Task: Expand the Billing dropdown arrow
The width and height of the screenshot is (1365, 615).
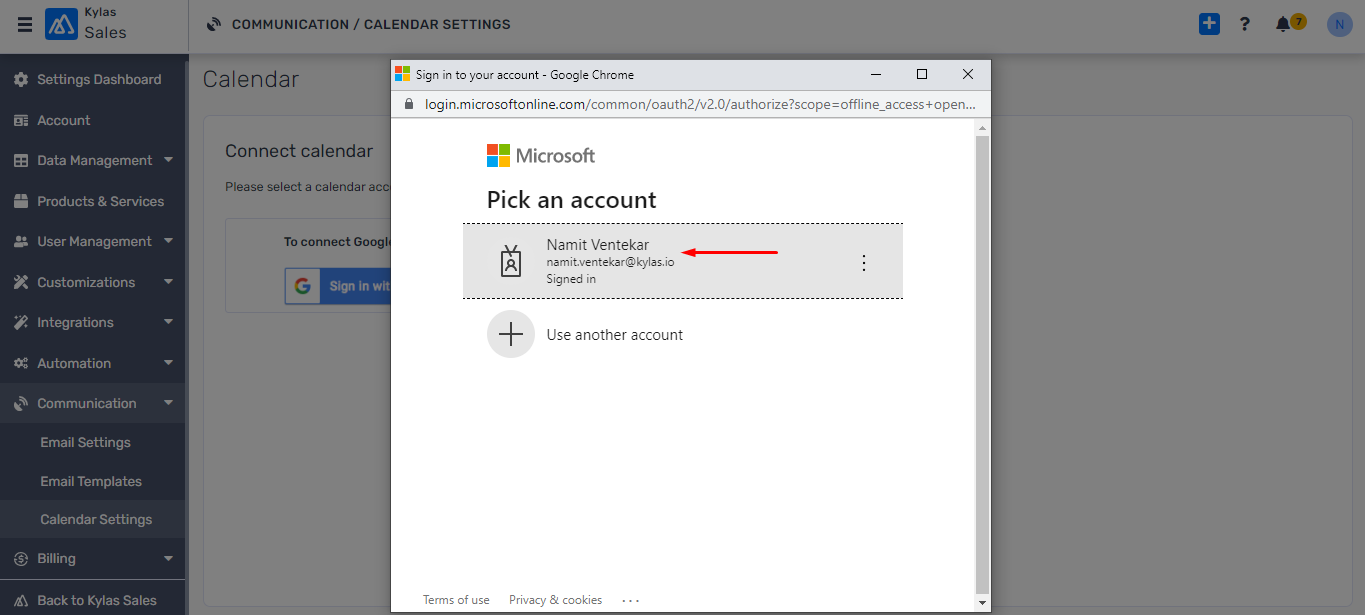Action: click(168, 558)
